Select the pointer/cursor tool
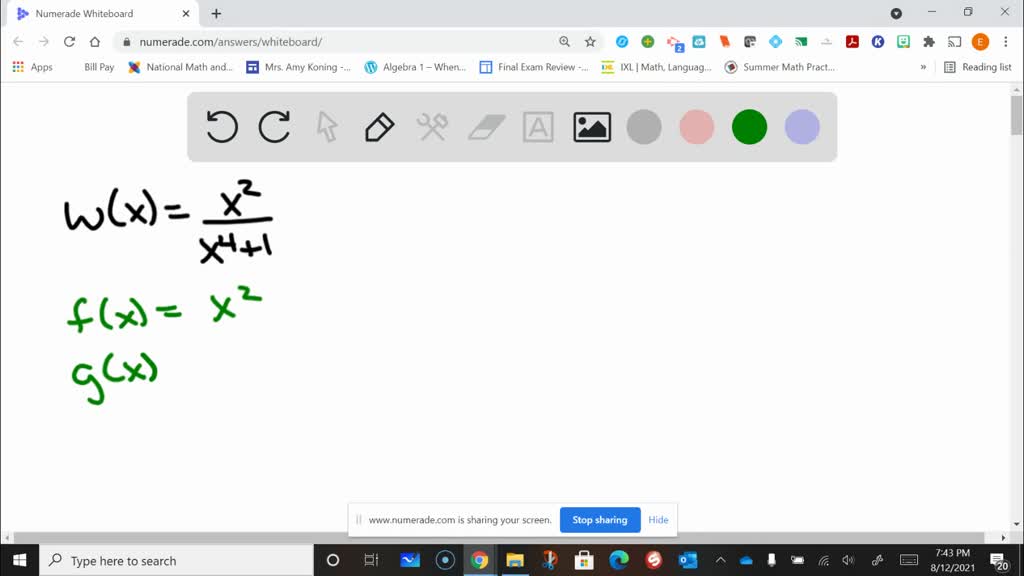Image resolution: width=1024 pixels, height=576 pixels. [326, 127]
